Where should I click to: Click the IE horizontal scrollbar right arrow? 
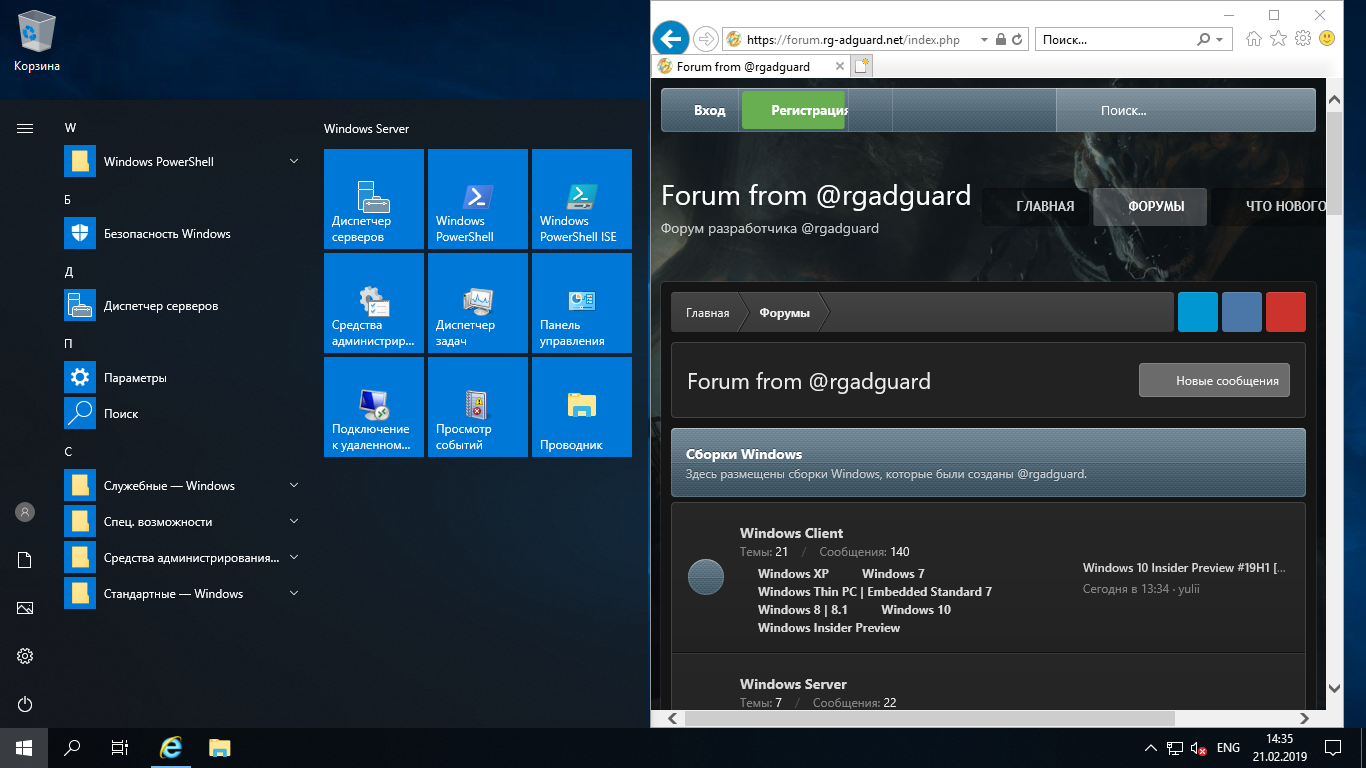[1303, 718]
